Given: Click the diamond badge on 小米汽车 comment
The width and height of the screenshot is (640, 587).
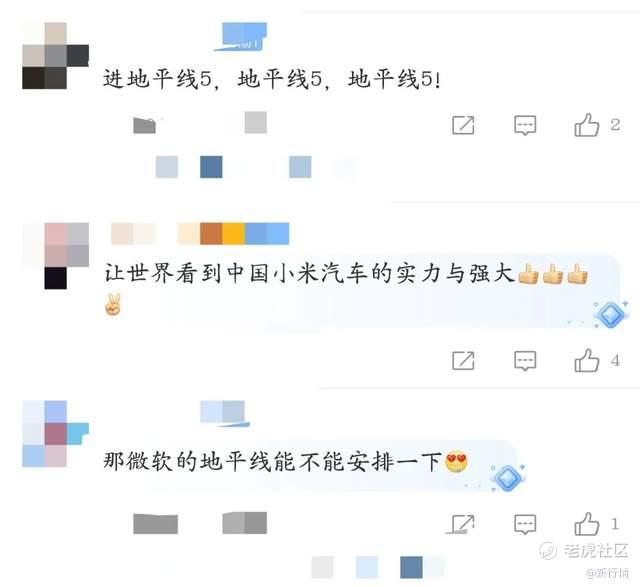Looking at the screenshot, I should [611, 315].
